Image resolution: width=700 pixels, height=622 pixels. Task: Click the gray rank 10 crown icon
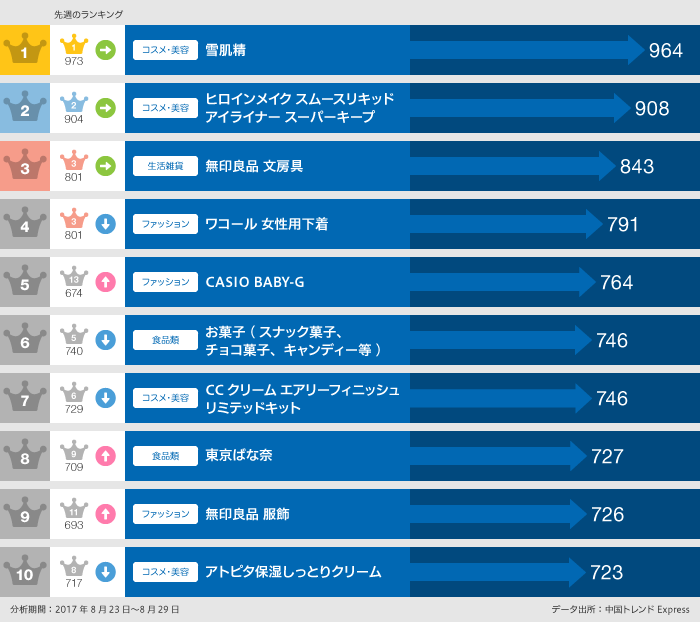click(x=25, y=572)
